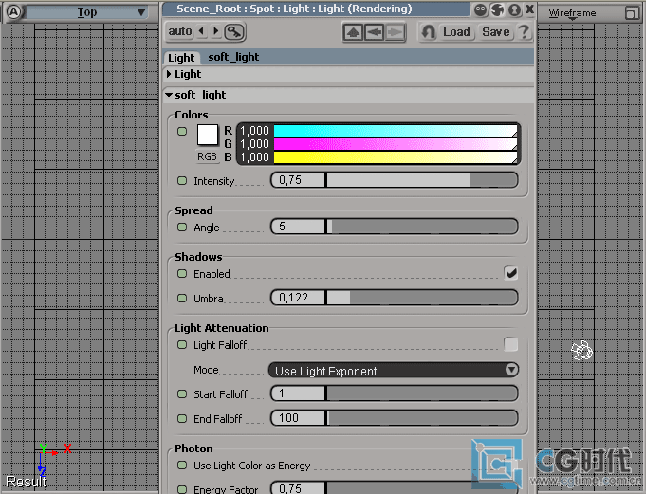Click the lock property page icon
Image resolution: width=646 pixels, height=494 pixels.
(235, 32)
